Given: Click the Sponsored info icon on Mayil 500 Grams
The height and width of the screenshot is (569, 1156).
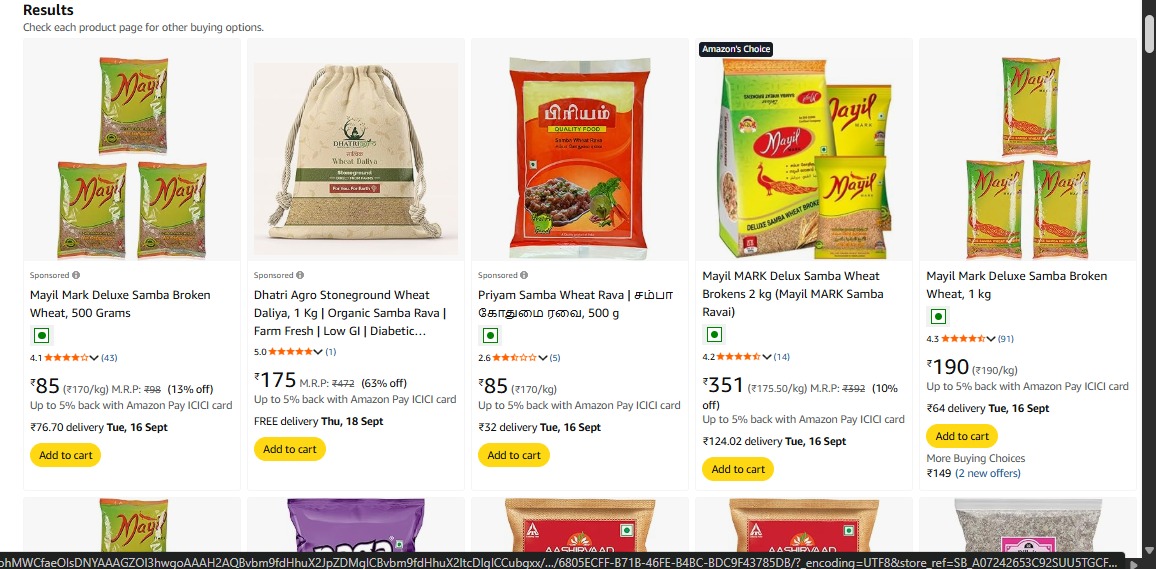Looking at the screenshot, I should (76, 275).
